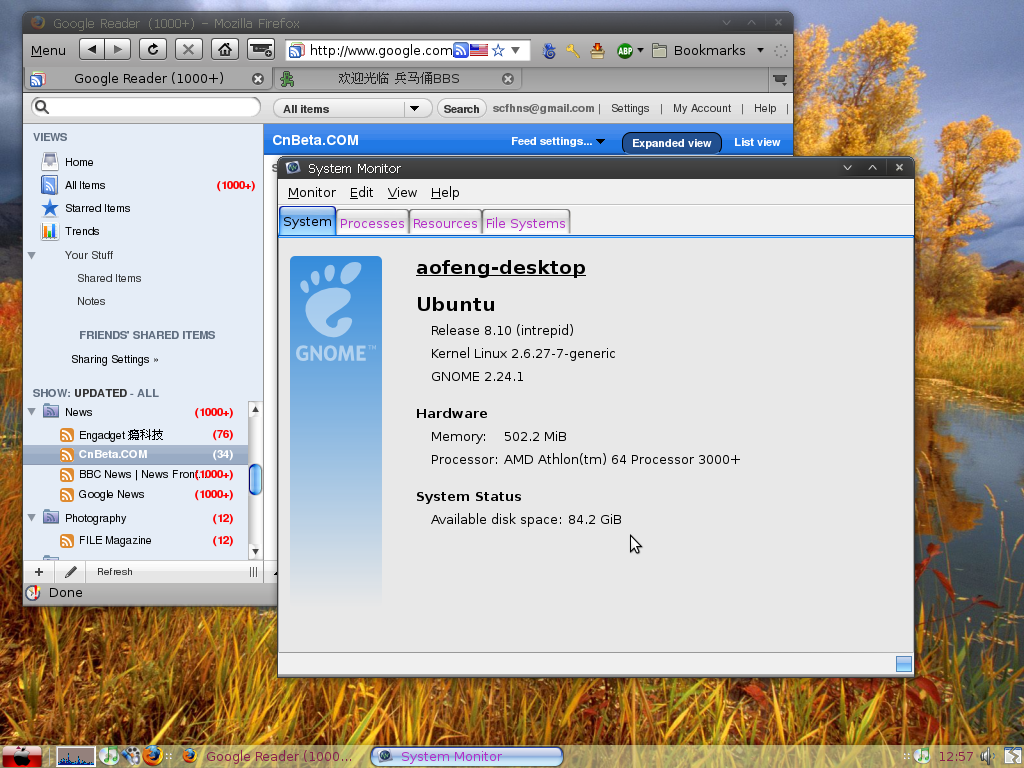Viewport: 1024px width, 768px height.
Task: Click the new tab toolbar icon
Action: pyautogui.click(x=261, y=50)
